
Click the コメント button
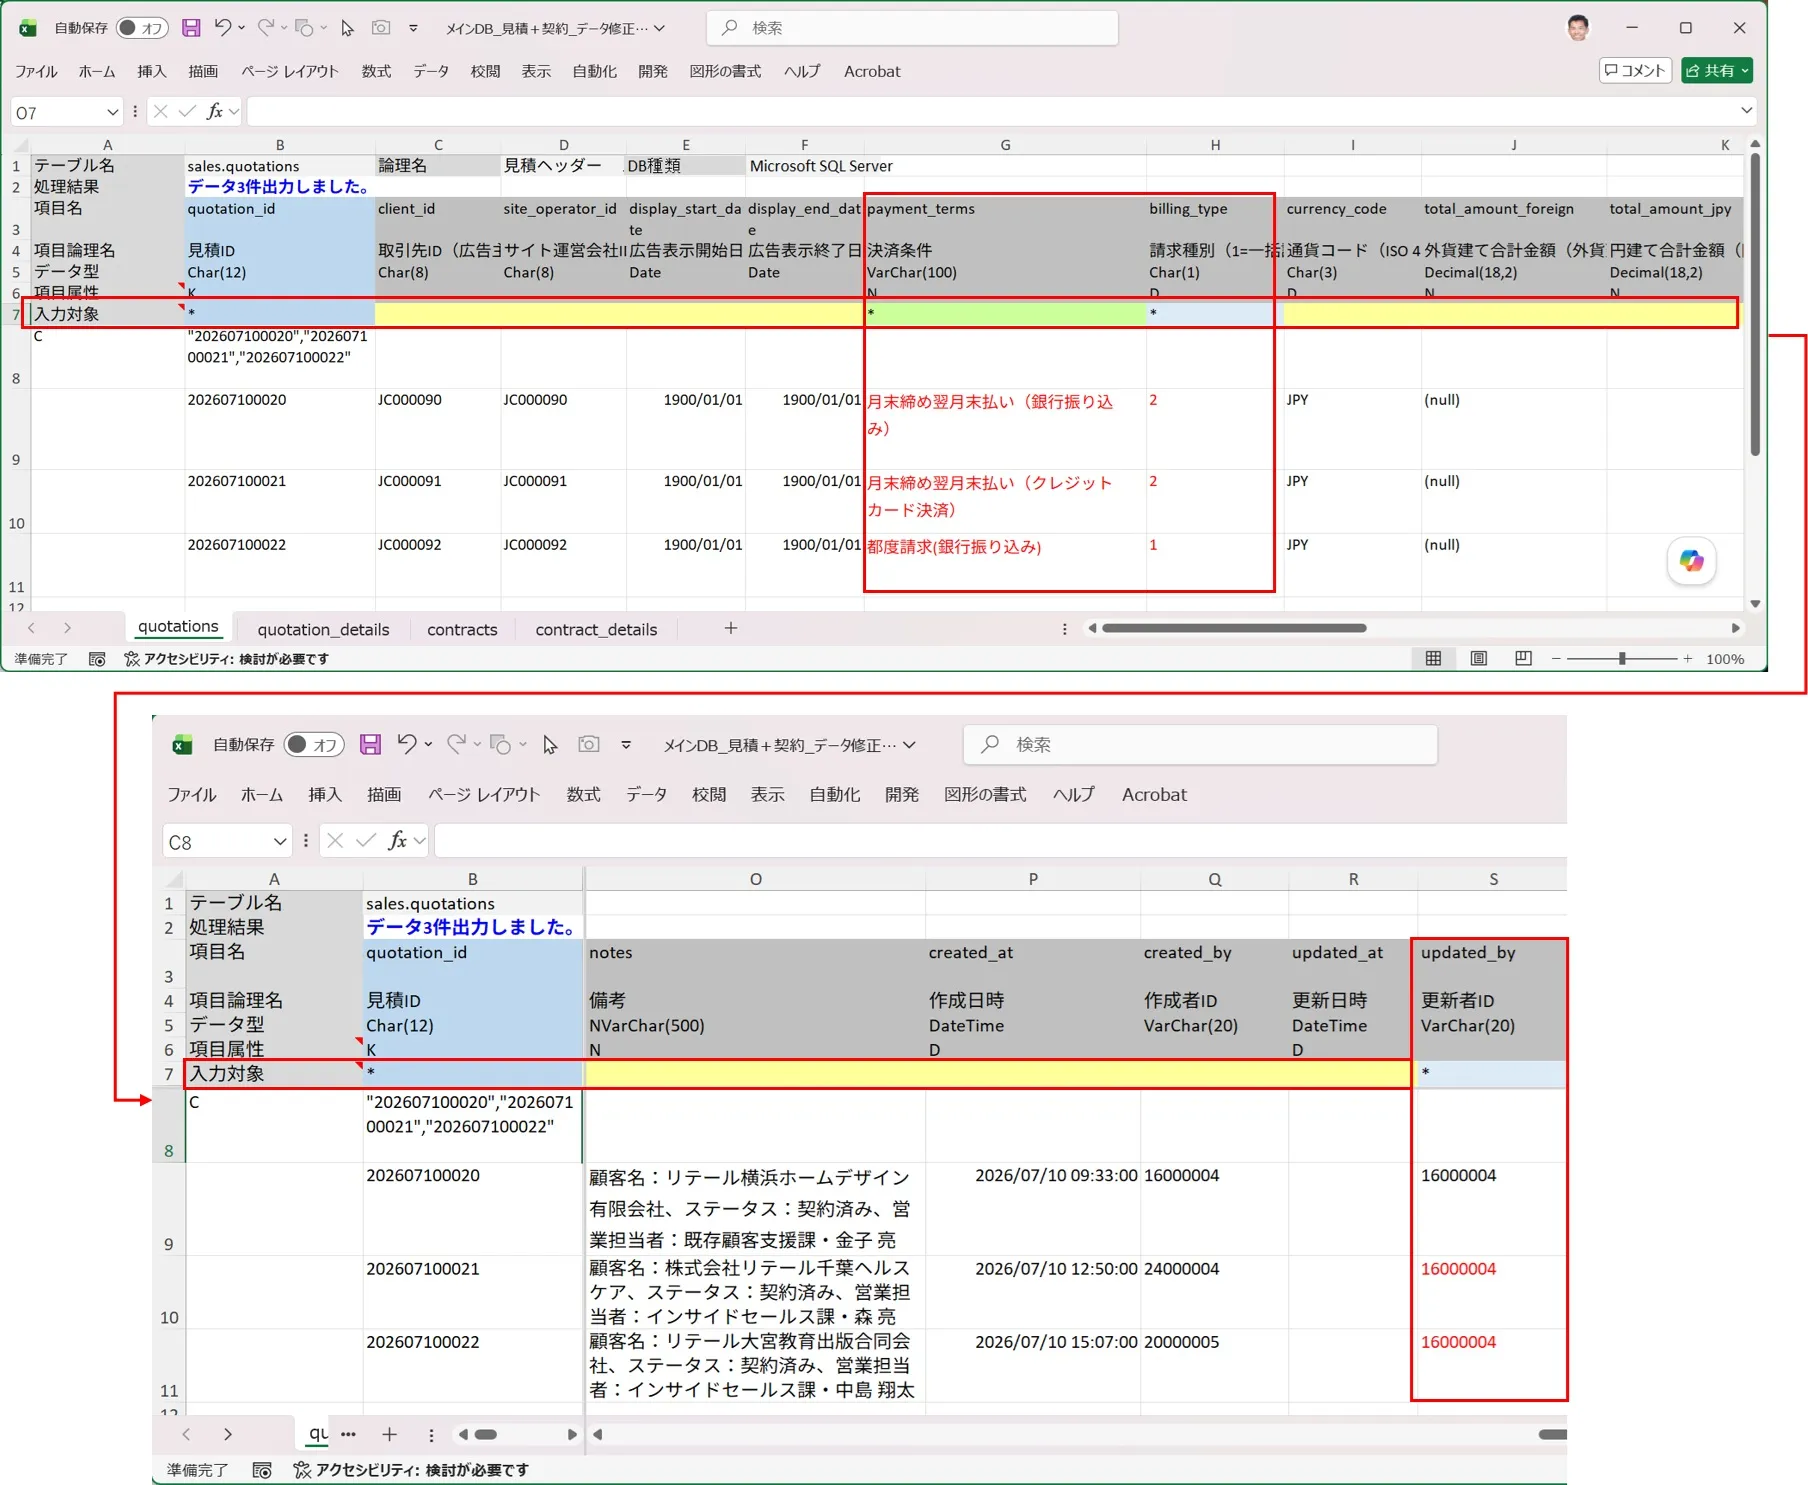click(1636, 71)
